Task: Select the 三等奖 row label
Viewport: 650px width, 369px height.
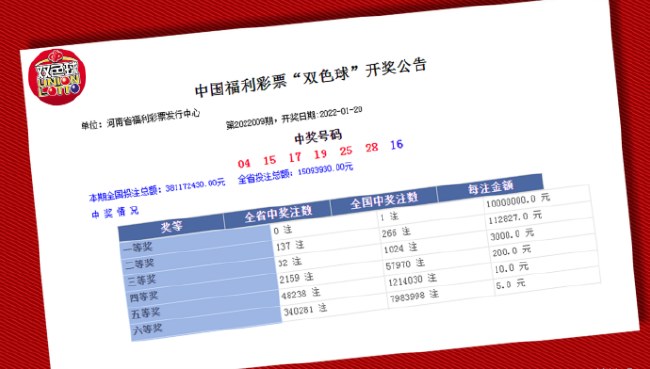Action: (x=142, y=280)
